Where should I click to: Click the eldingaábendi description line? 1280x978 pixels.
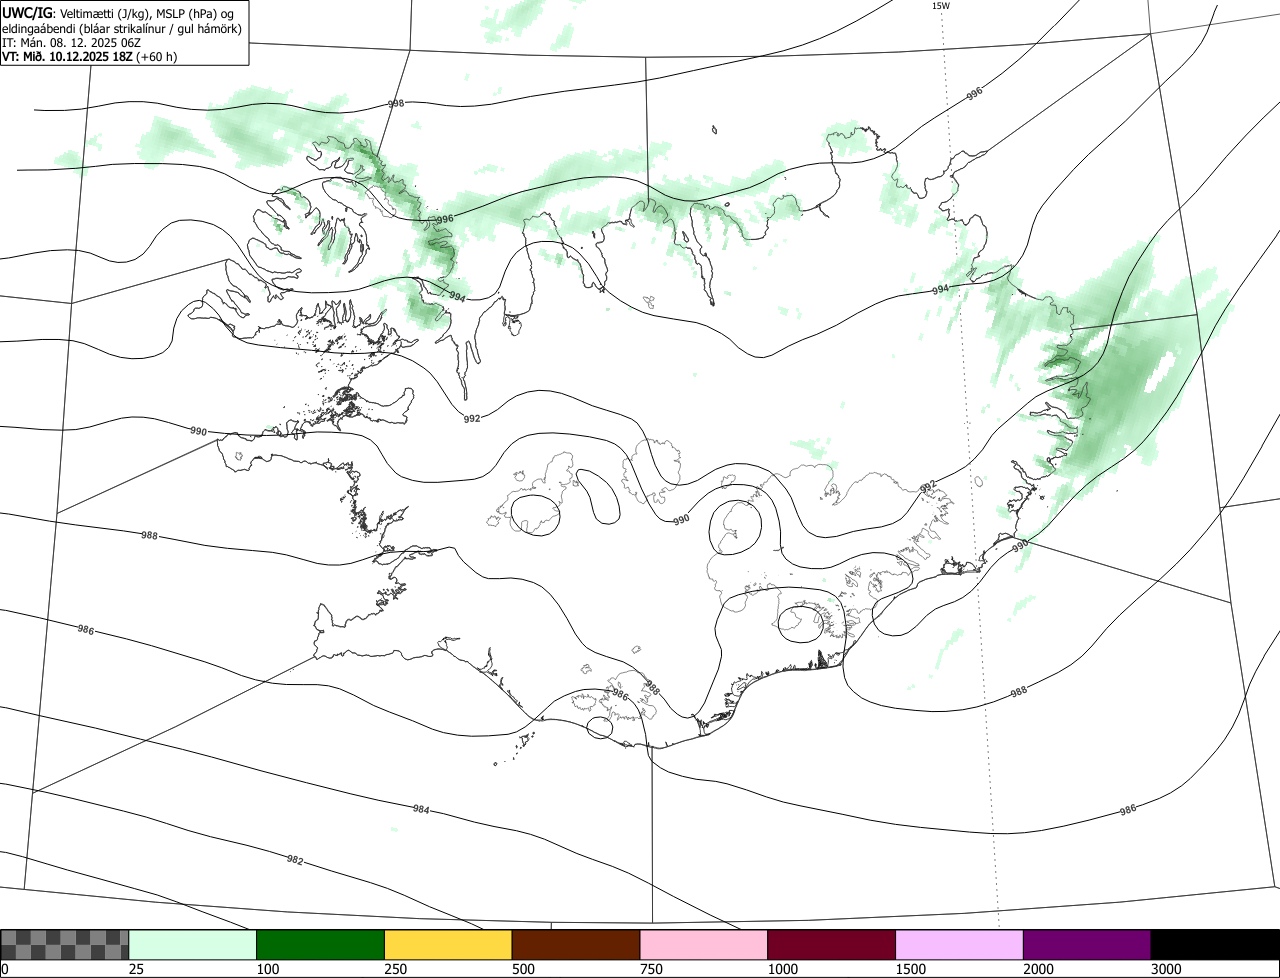[x=122, y=28]
